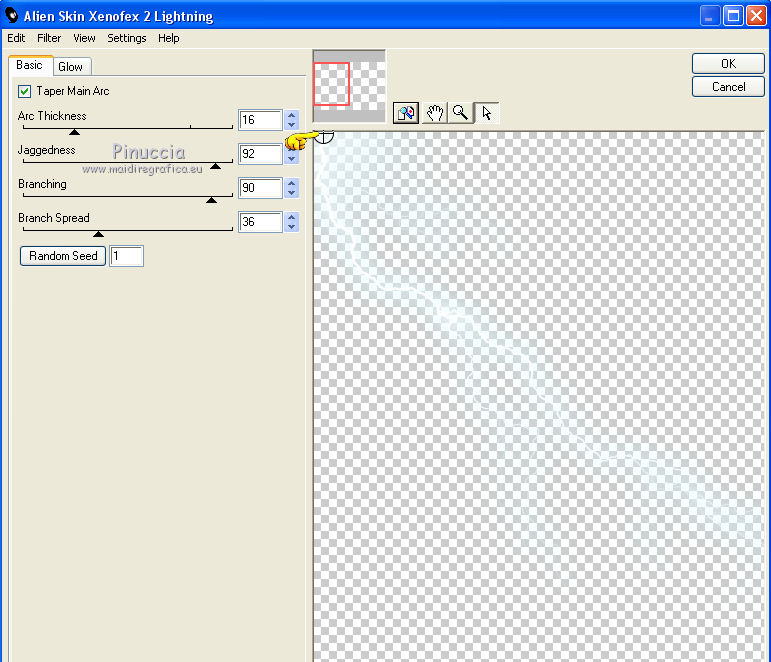771x662 pixels.
Task: Open the Settings menu
Action: click(x=127, y=38)
